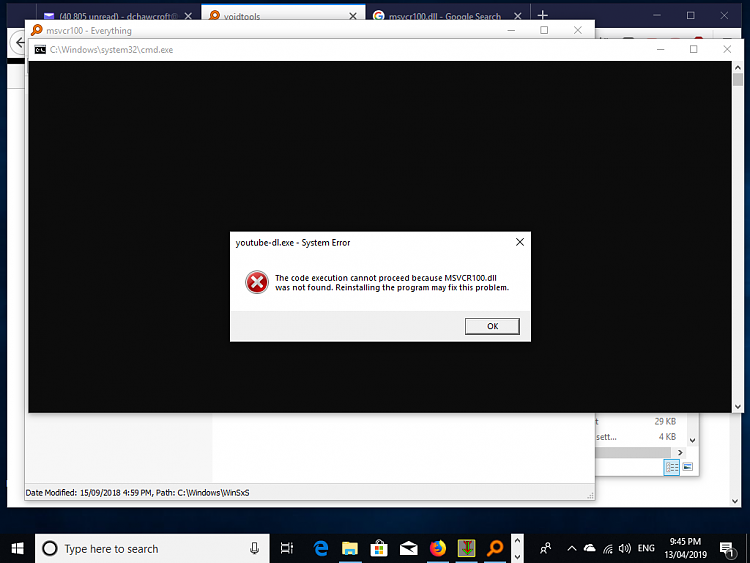Screen dimensions: 750x563
Task: Click the horizontal scroll right arrow
Action: tap(680, 453)
